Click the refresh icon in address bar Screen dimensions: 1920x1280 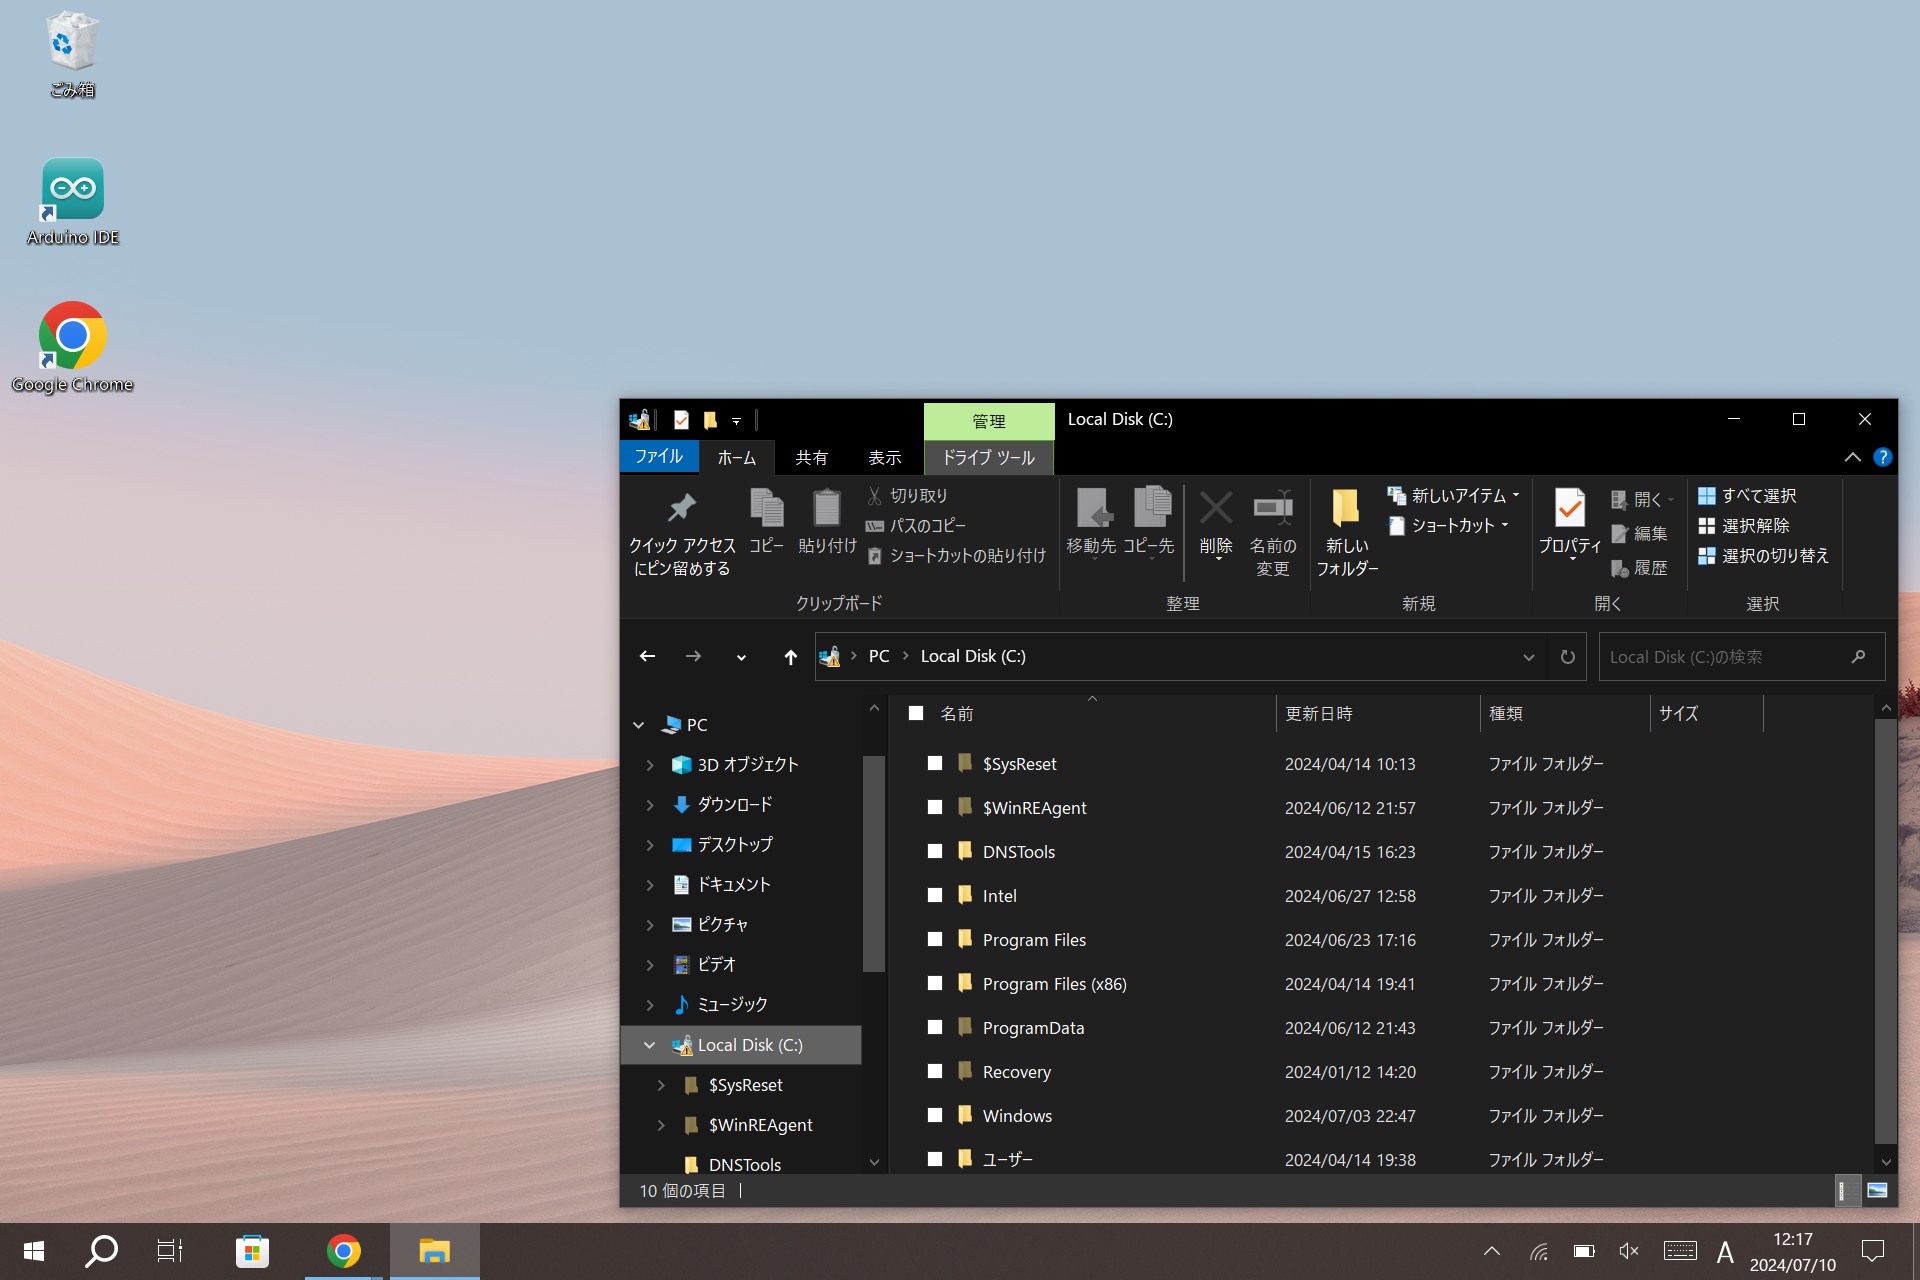click(x=1567, y=657)
